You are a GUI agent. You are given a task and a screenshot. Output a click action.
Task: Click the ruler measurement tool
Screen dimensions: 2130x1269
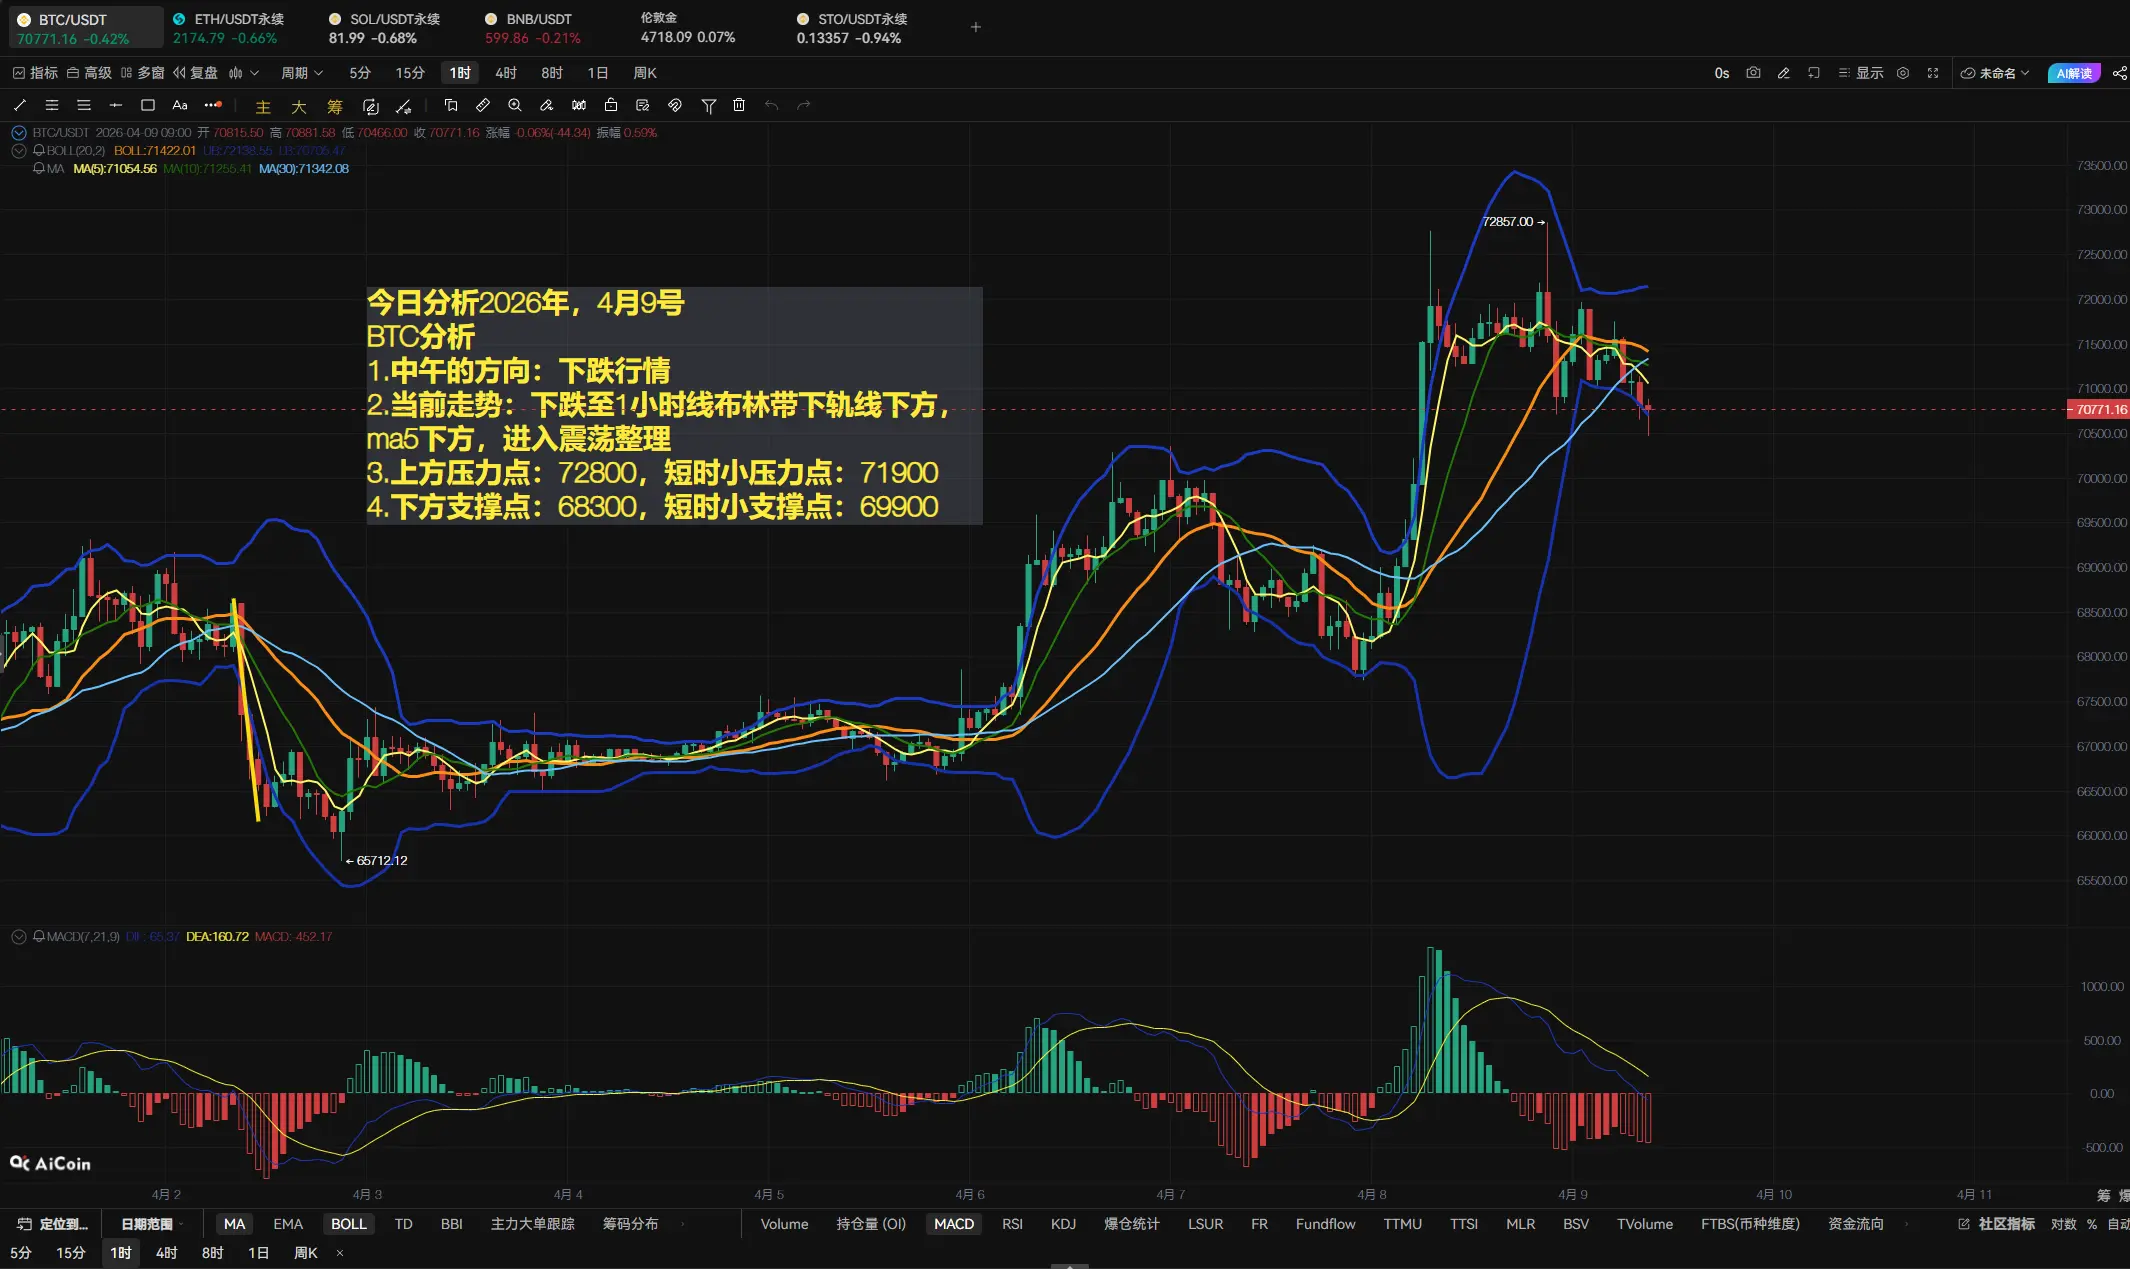pyautogui.click(x=483, y=105)
